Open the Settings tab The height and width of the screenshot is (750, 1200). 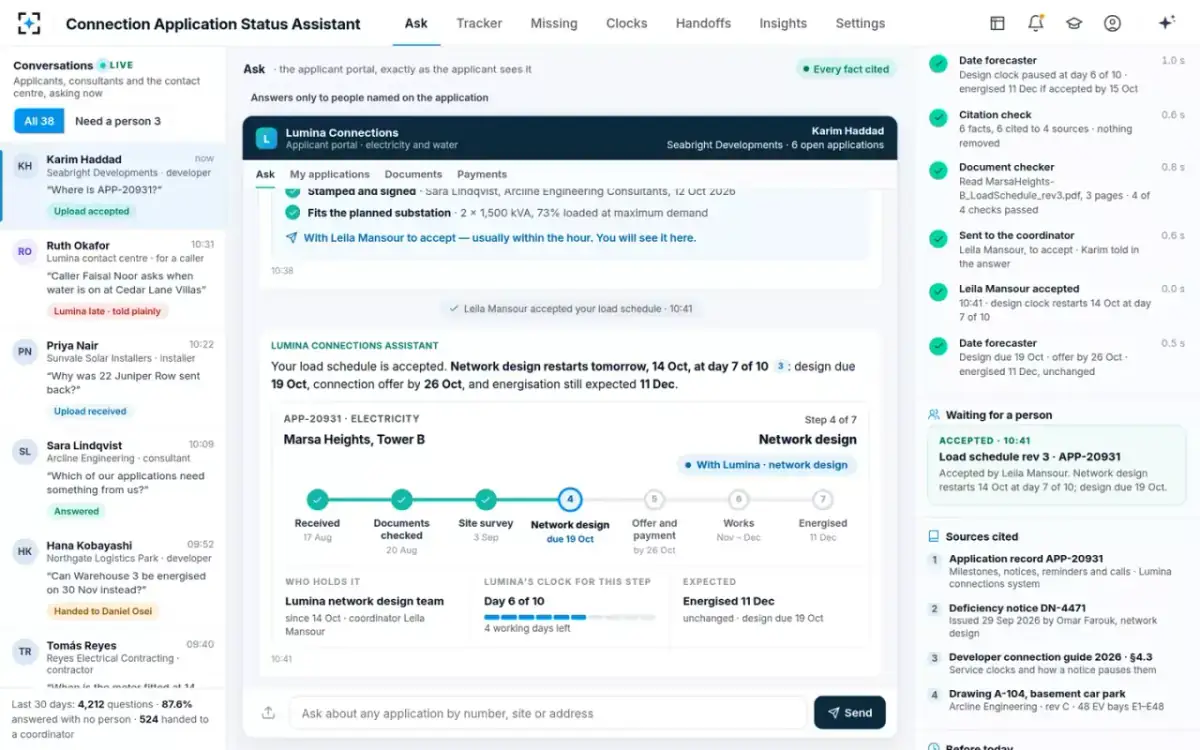tap(860, 23)
